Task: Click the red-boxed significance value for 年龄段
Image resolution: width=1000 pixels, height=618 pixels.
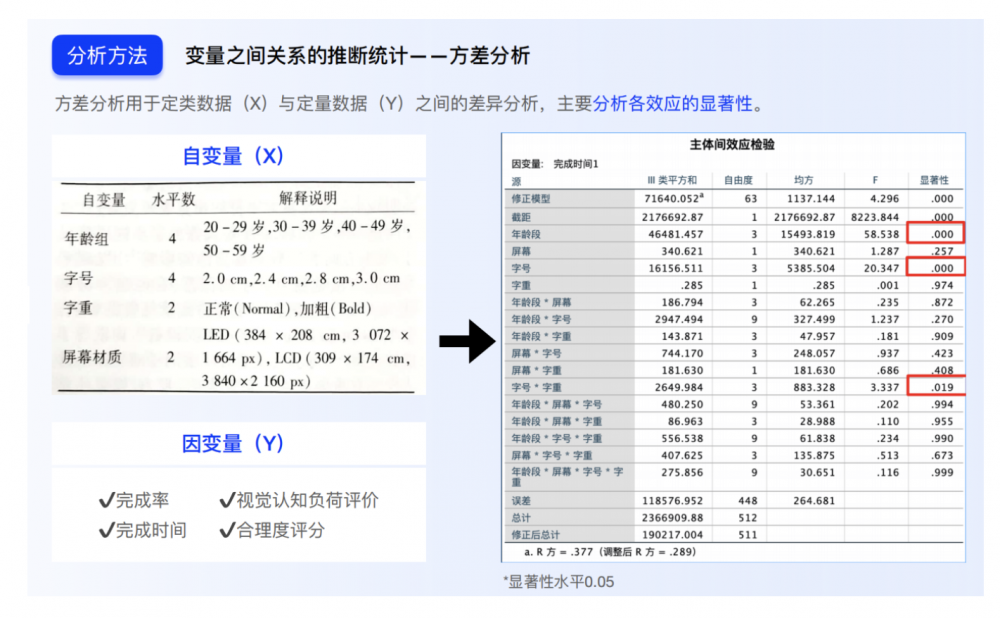Action: point(935,233)
